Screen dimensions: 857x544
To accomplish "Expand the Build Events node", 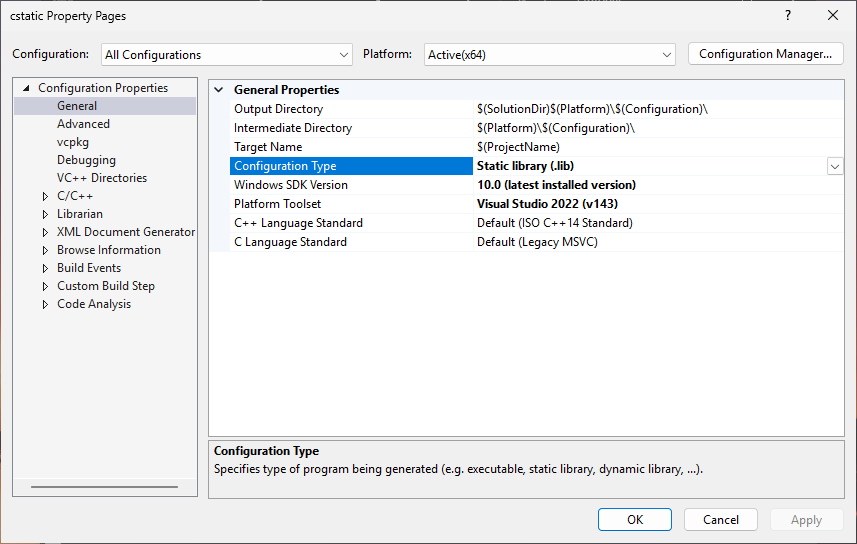I will (45, 268).
